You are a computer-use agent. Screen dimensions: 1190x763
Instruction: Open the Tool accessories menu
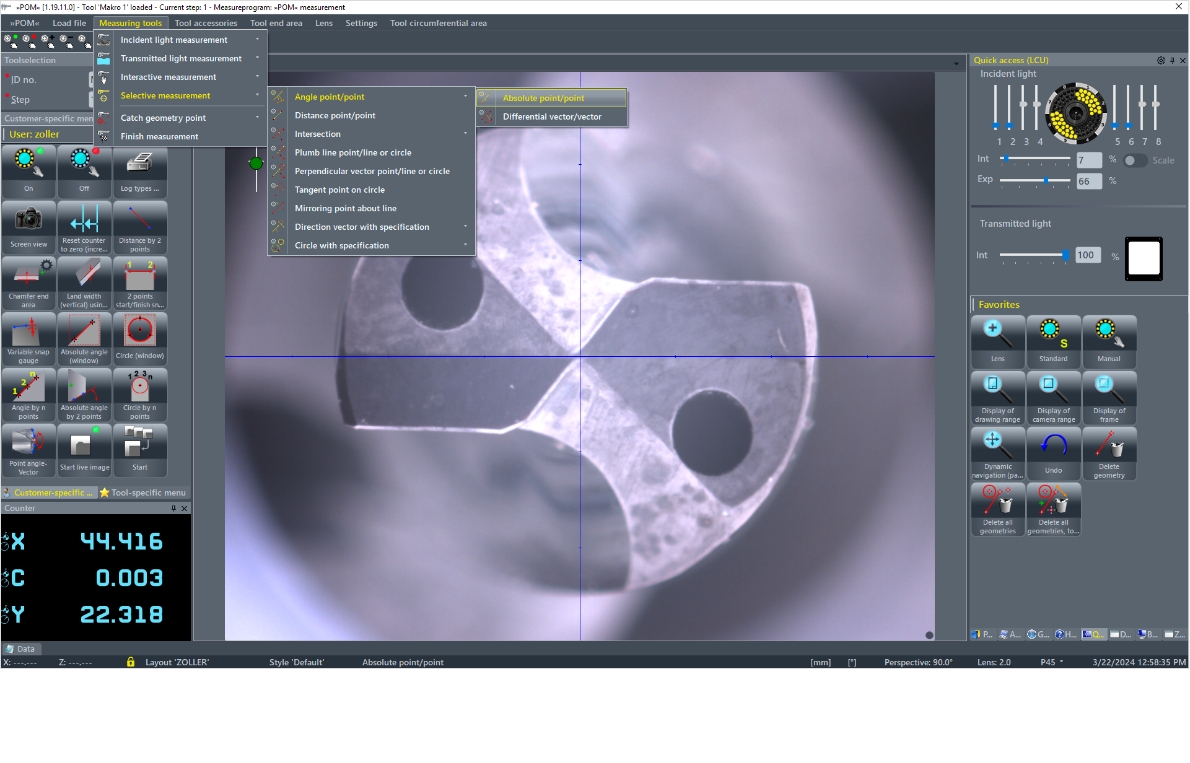coord(206,23)
